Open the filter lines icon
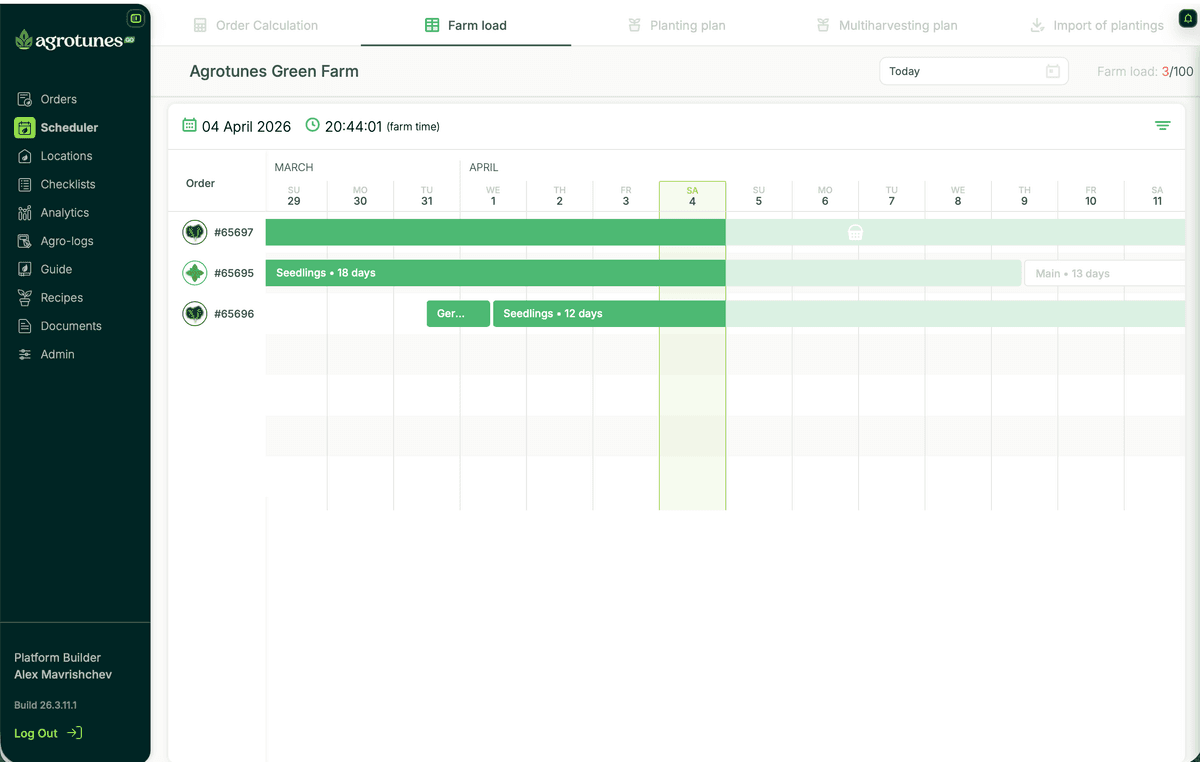Viewport: 1200px width, 762px height. tap(1162, 126)
